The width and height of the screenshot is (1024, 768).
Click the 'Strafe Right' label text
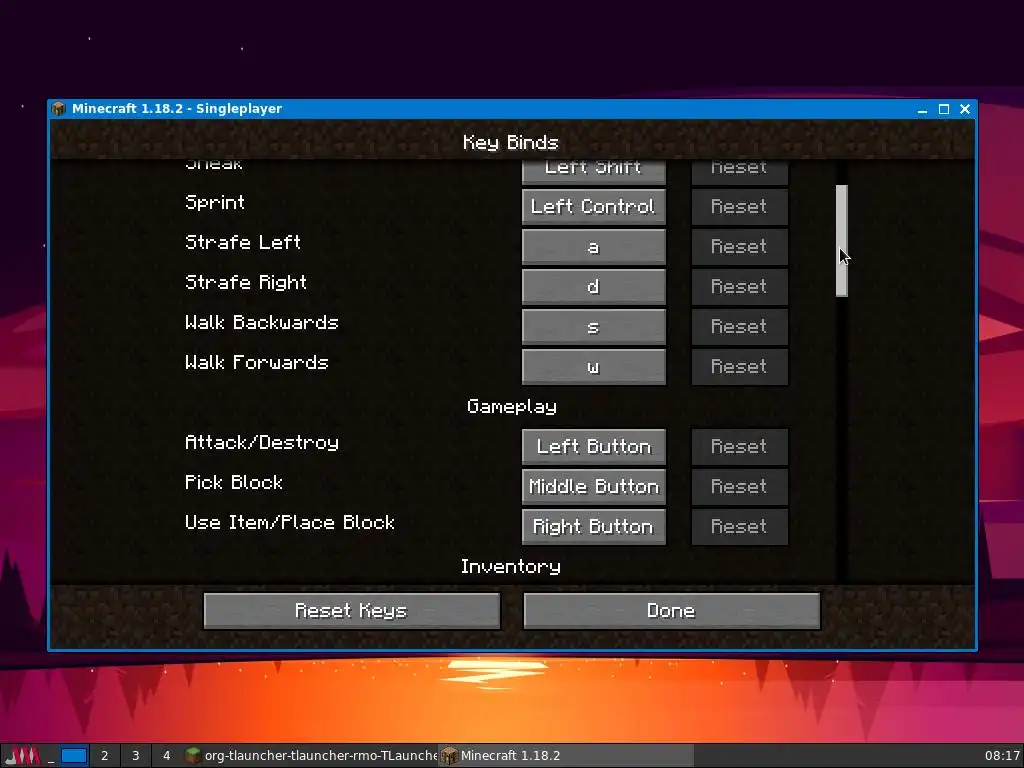click(246, 283)
